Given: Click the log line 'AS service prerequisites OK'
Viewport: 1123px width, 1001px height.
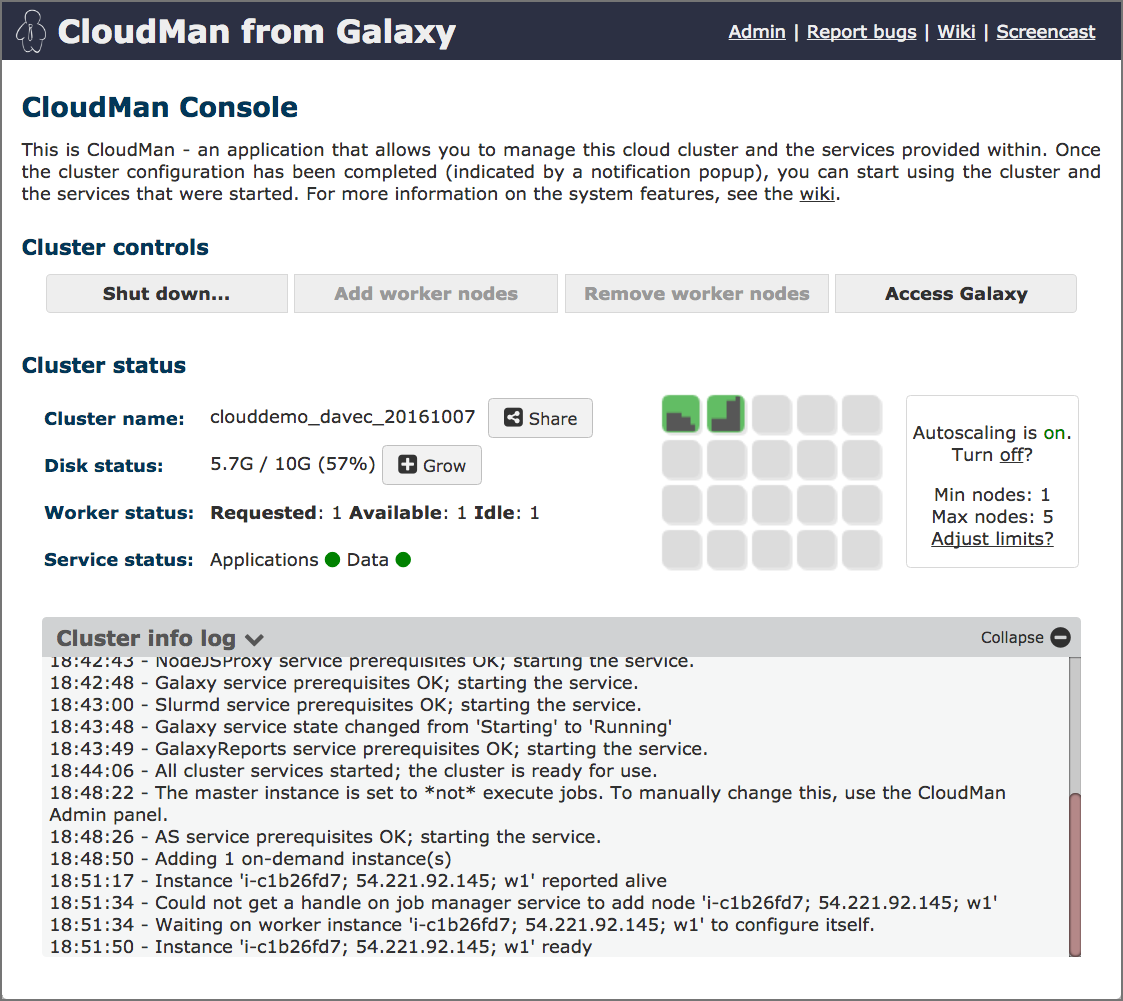Looking at the screenshot, I should (326, 836).
